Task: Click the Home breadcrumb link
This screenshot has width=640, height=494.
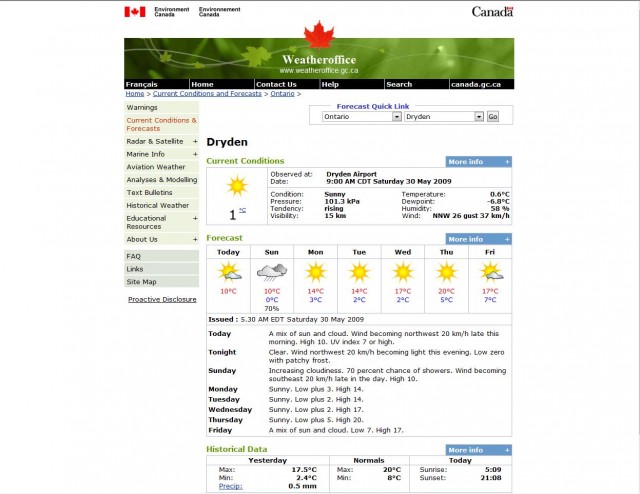Action: tap(135, 93)
